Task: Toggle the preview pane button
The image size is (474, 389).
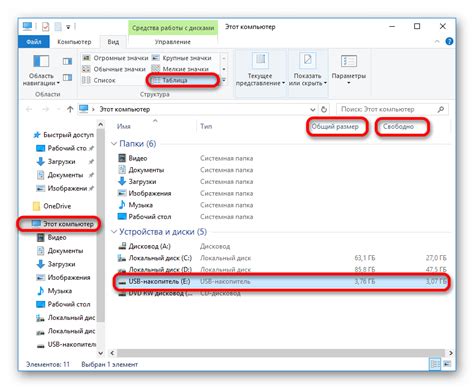Action: [67, 61]
